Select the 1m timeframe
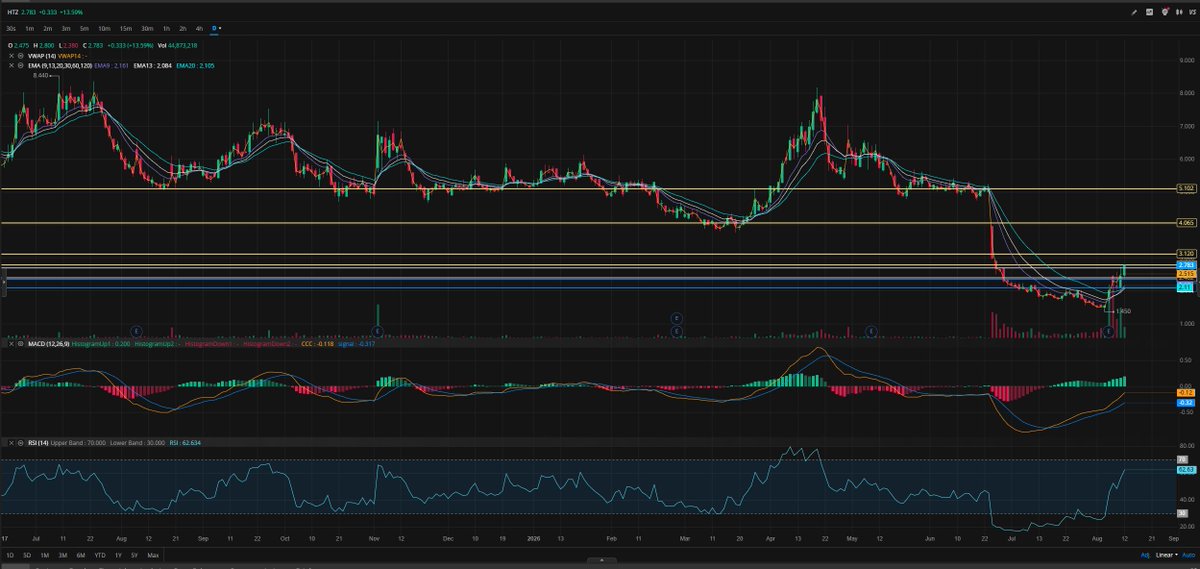Viewport: 1200px width, 569px height. (30, 29)
